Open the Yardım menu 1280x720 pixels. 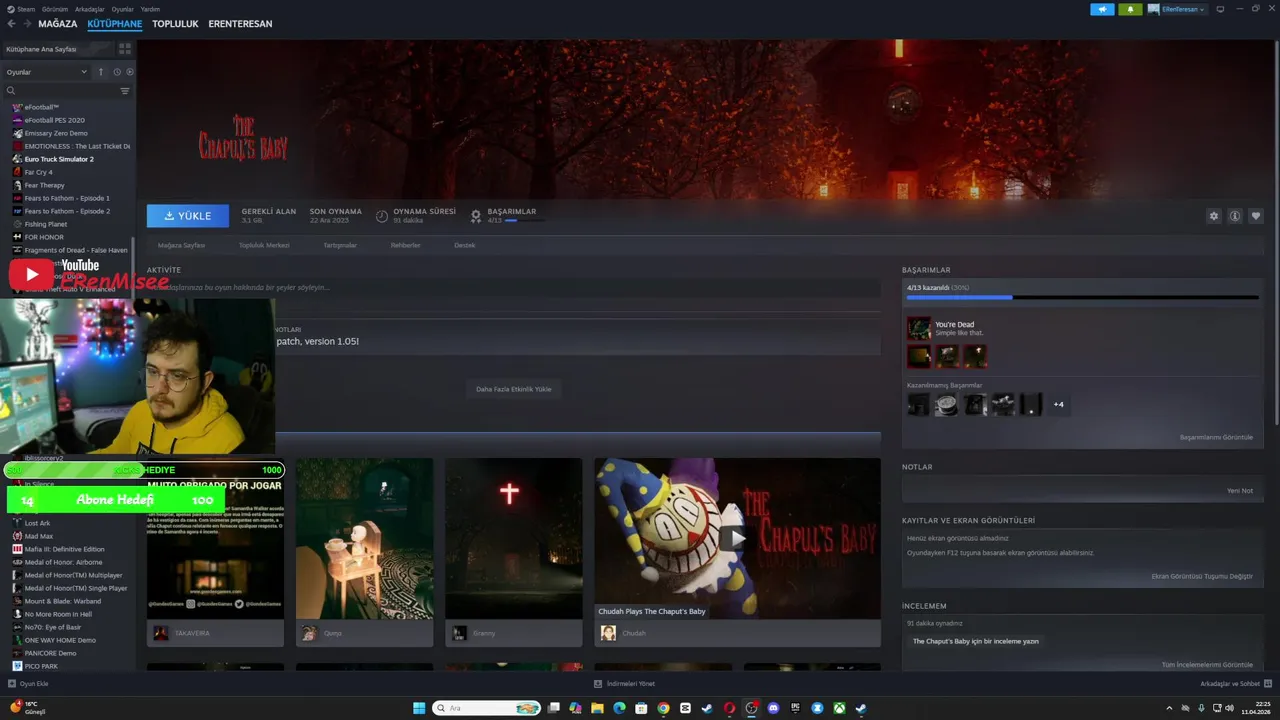(x=150, y=9)
